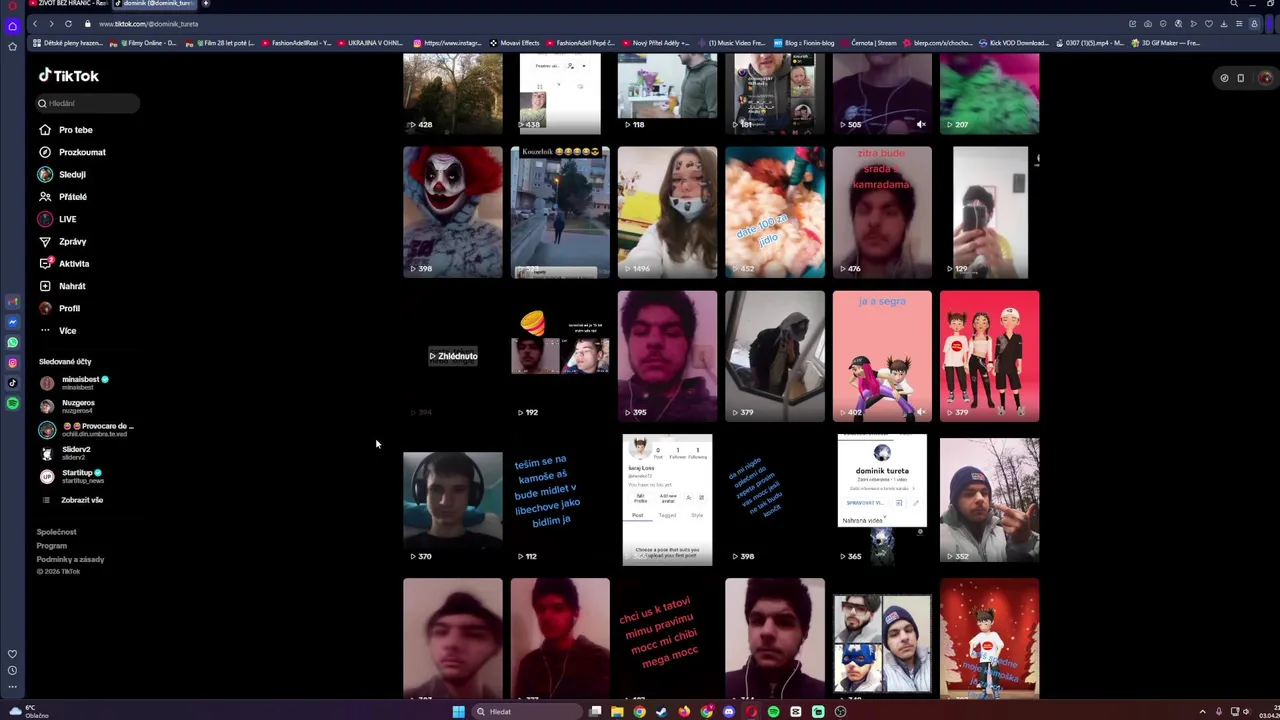The width and height of the screenshot is (1280, 720).
Task: Open the face-mask filter video with 1496 views
Action: pos(667,212)
